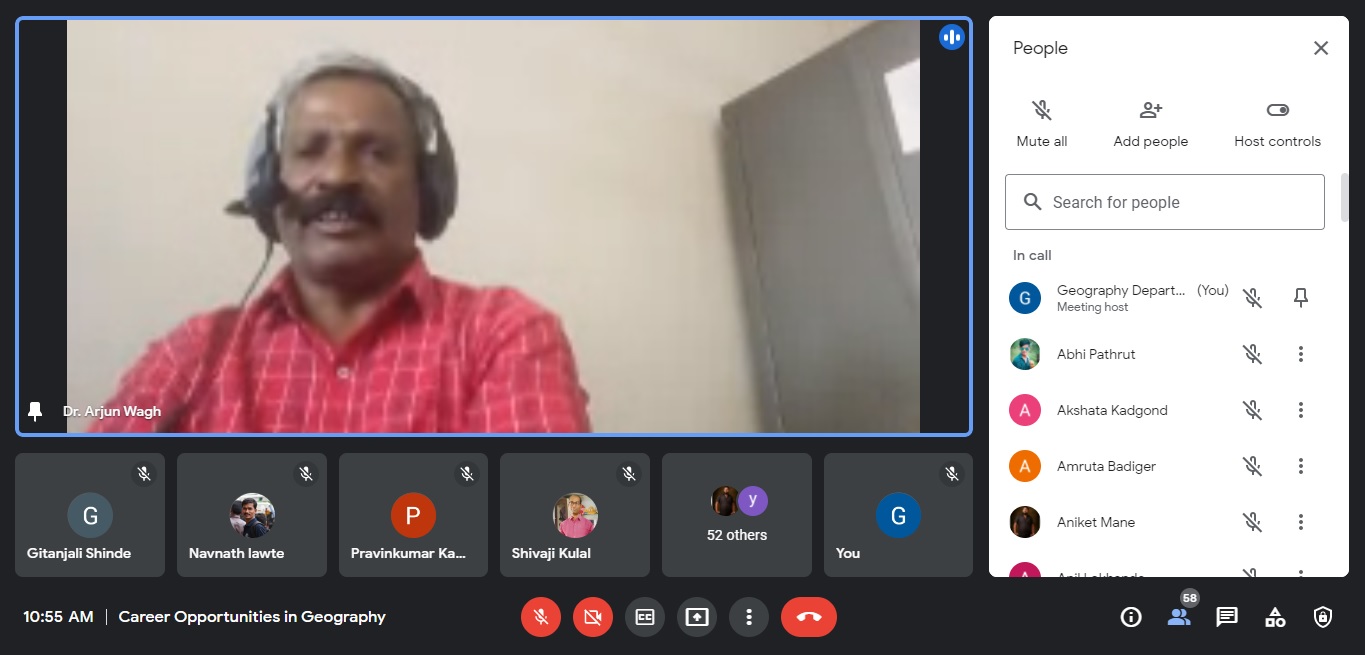The height and width of the screenshot is (655, 1365).
Task: Click muted mic icon for Geography Department row
Action: click(x=1252, y=298)
